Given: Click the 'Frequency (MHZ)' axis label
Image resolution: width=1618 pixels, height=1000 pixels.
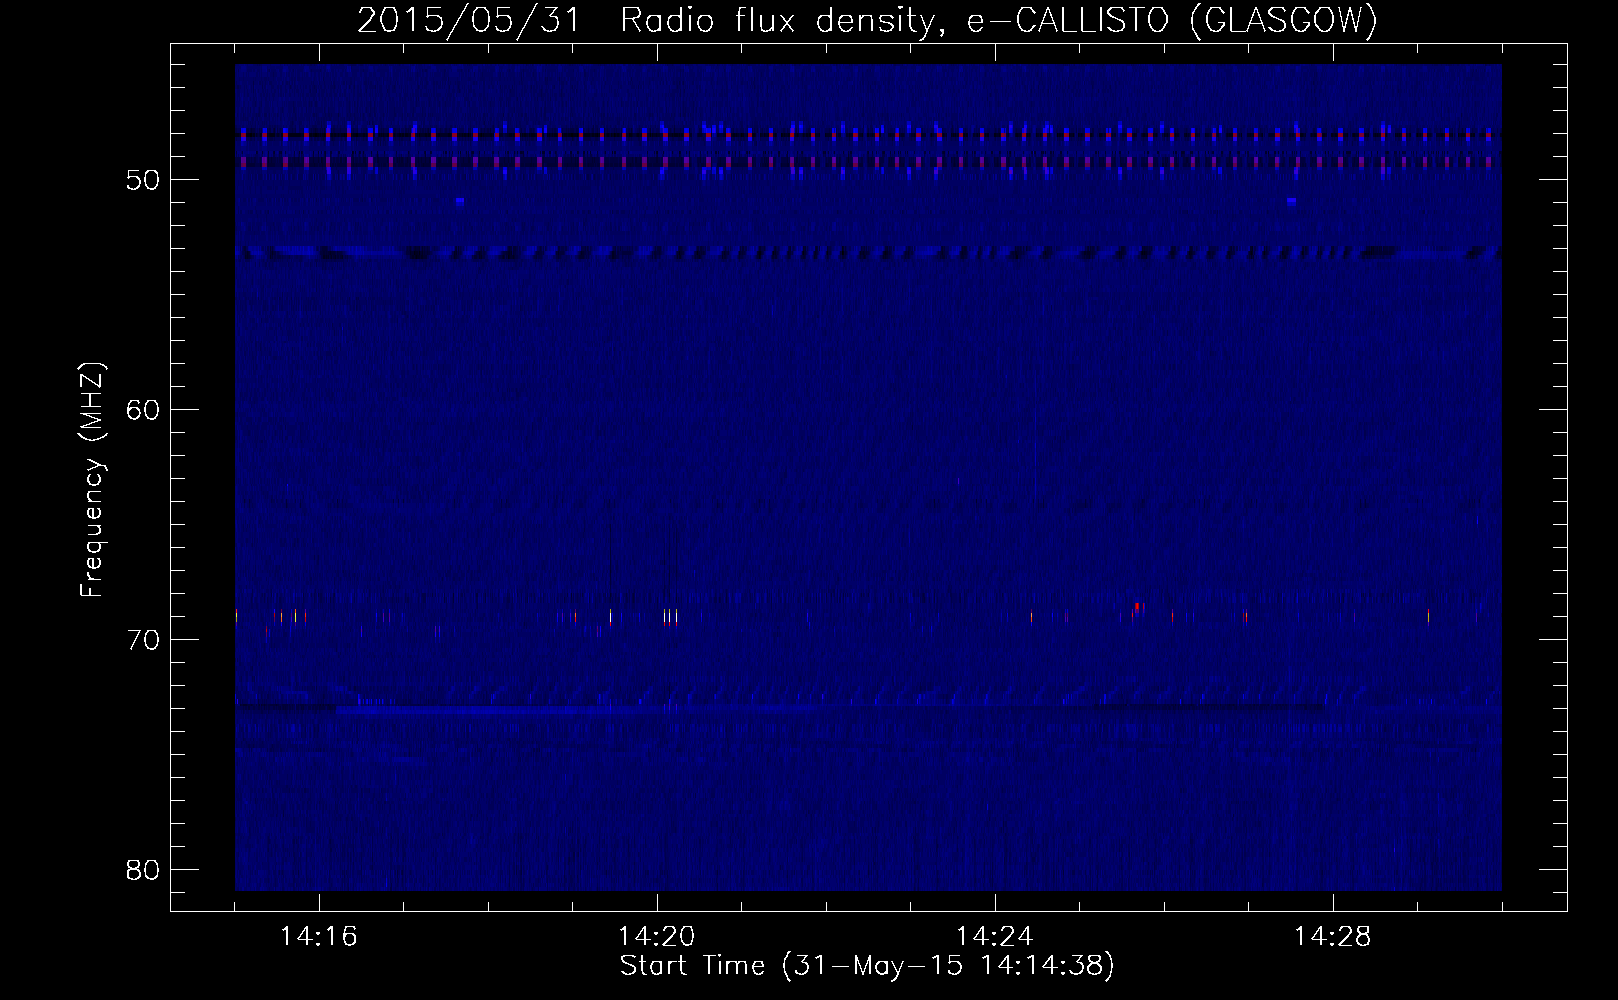Looking at the screenshot, I should (92, 481).
